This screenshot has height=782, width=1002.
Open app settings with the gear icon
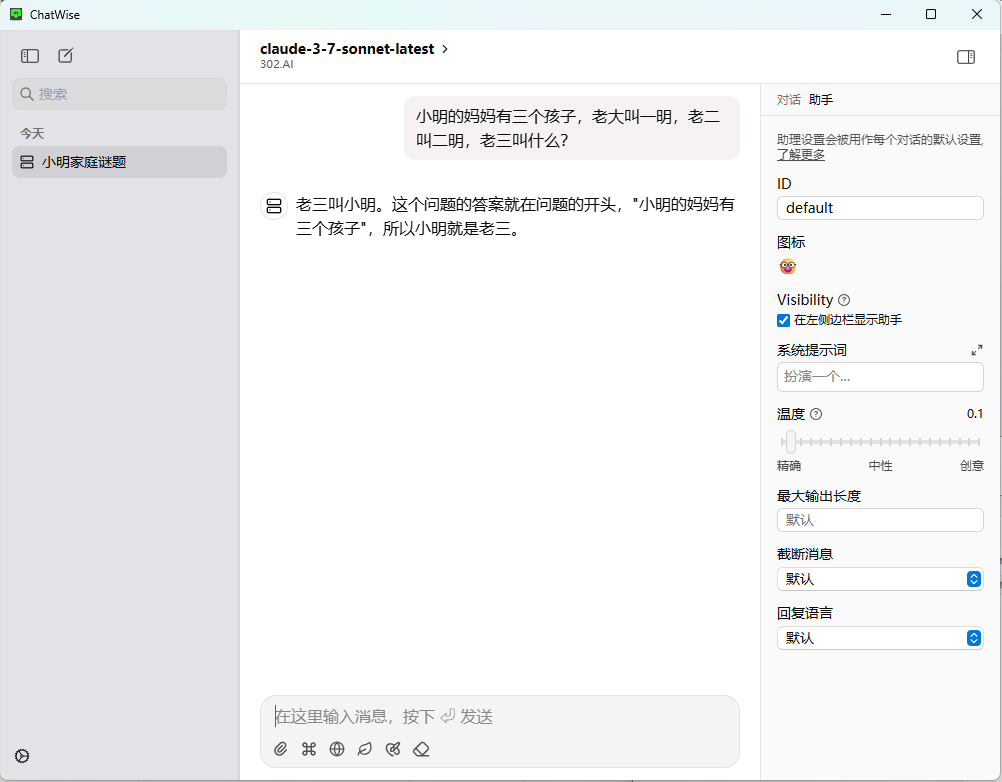tap(21, 755)
